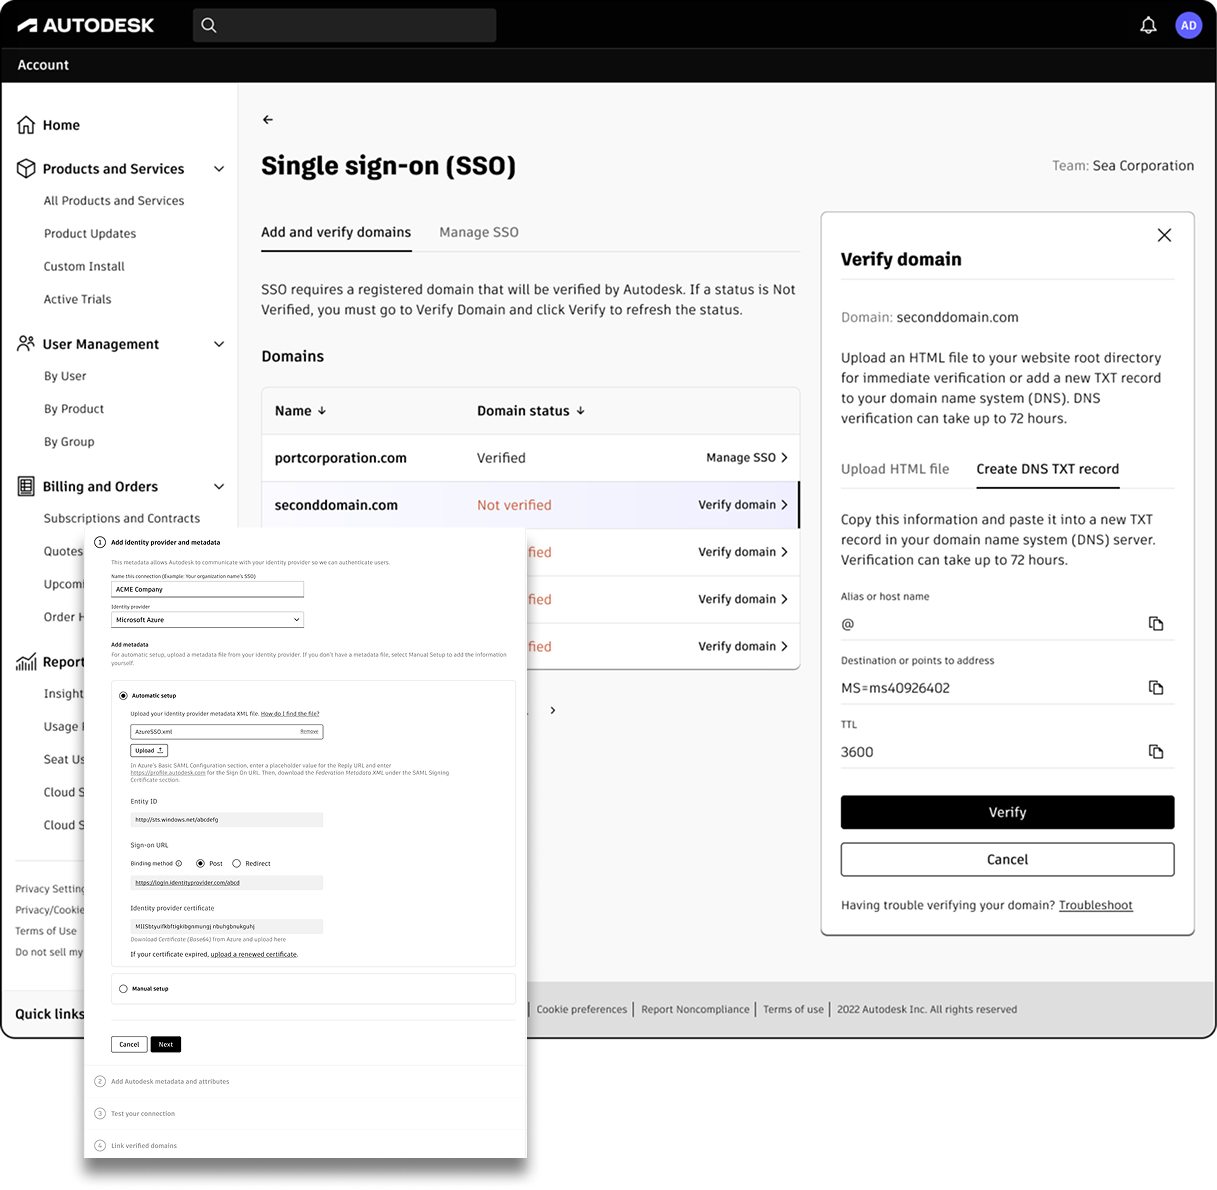1217x1190 pixels.
Task: Open Manage SSO for portcorporation.com
Action: pyautogui.click(x=747, y=458)
